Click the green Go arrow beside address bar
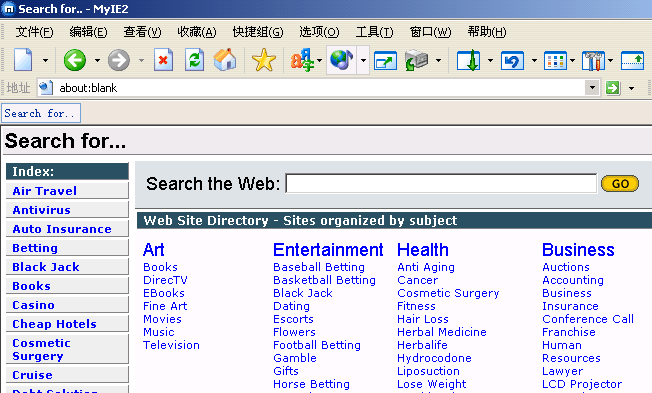The height and width of the screenshot is (393, 652). [x=613, y=88]
